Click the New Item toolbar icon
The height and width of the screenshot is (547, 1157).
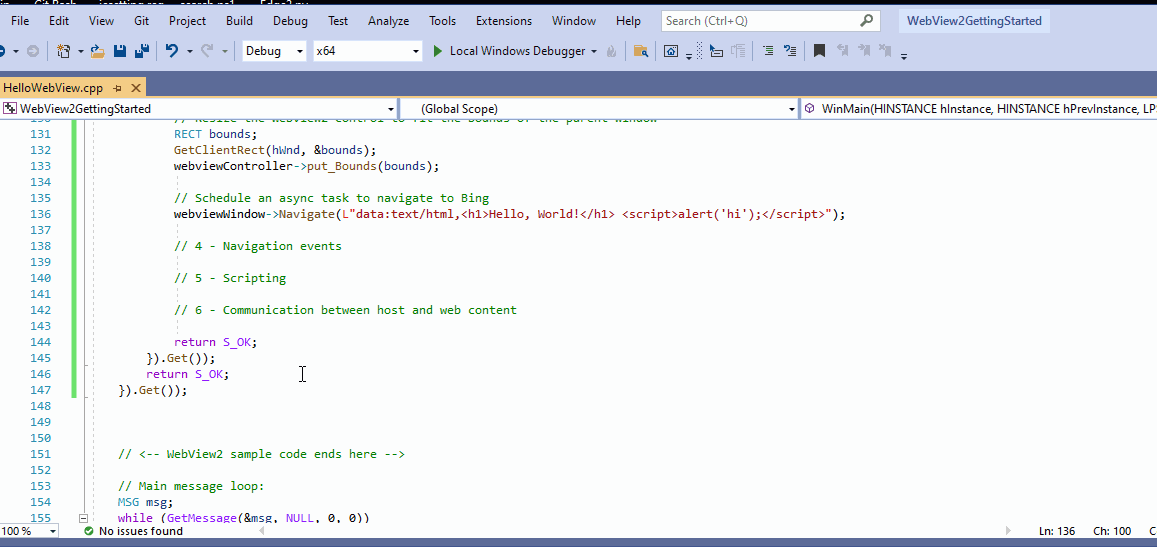[63, 51]
